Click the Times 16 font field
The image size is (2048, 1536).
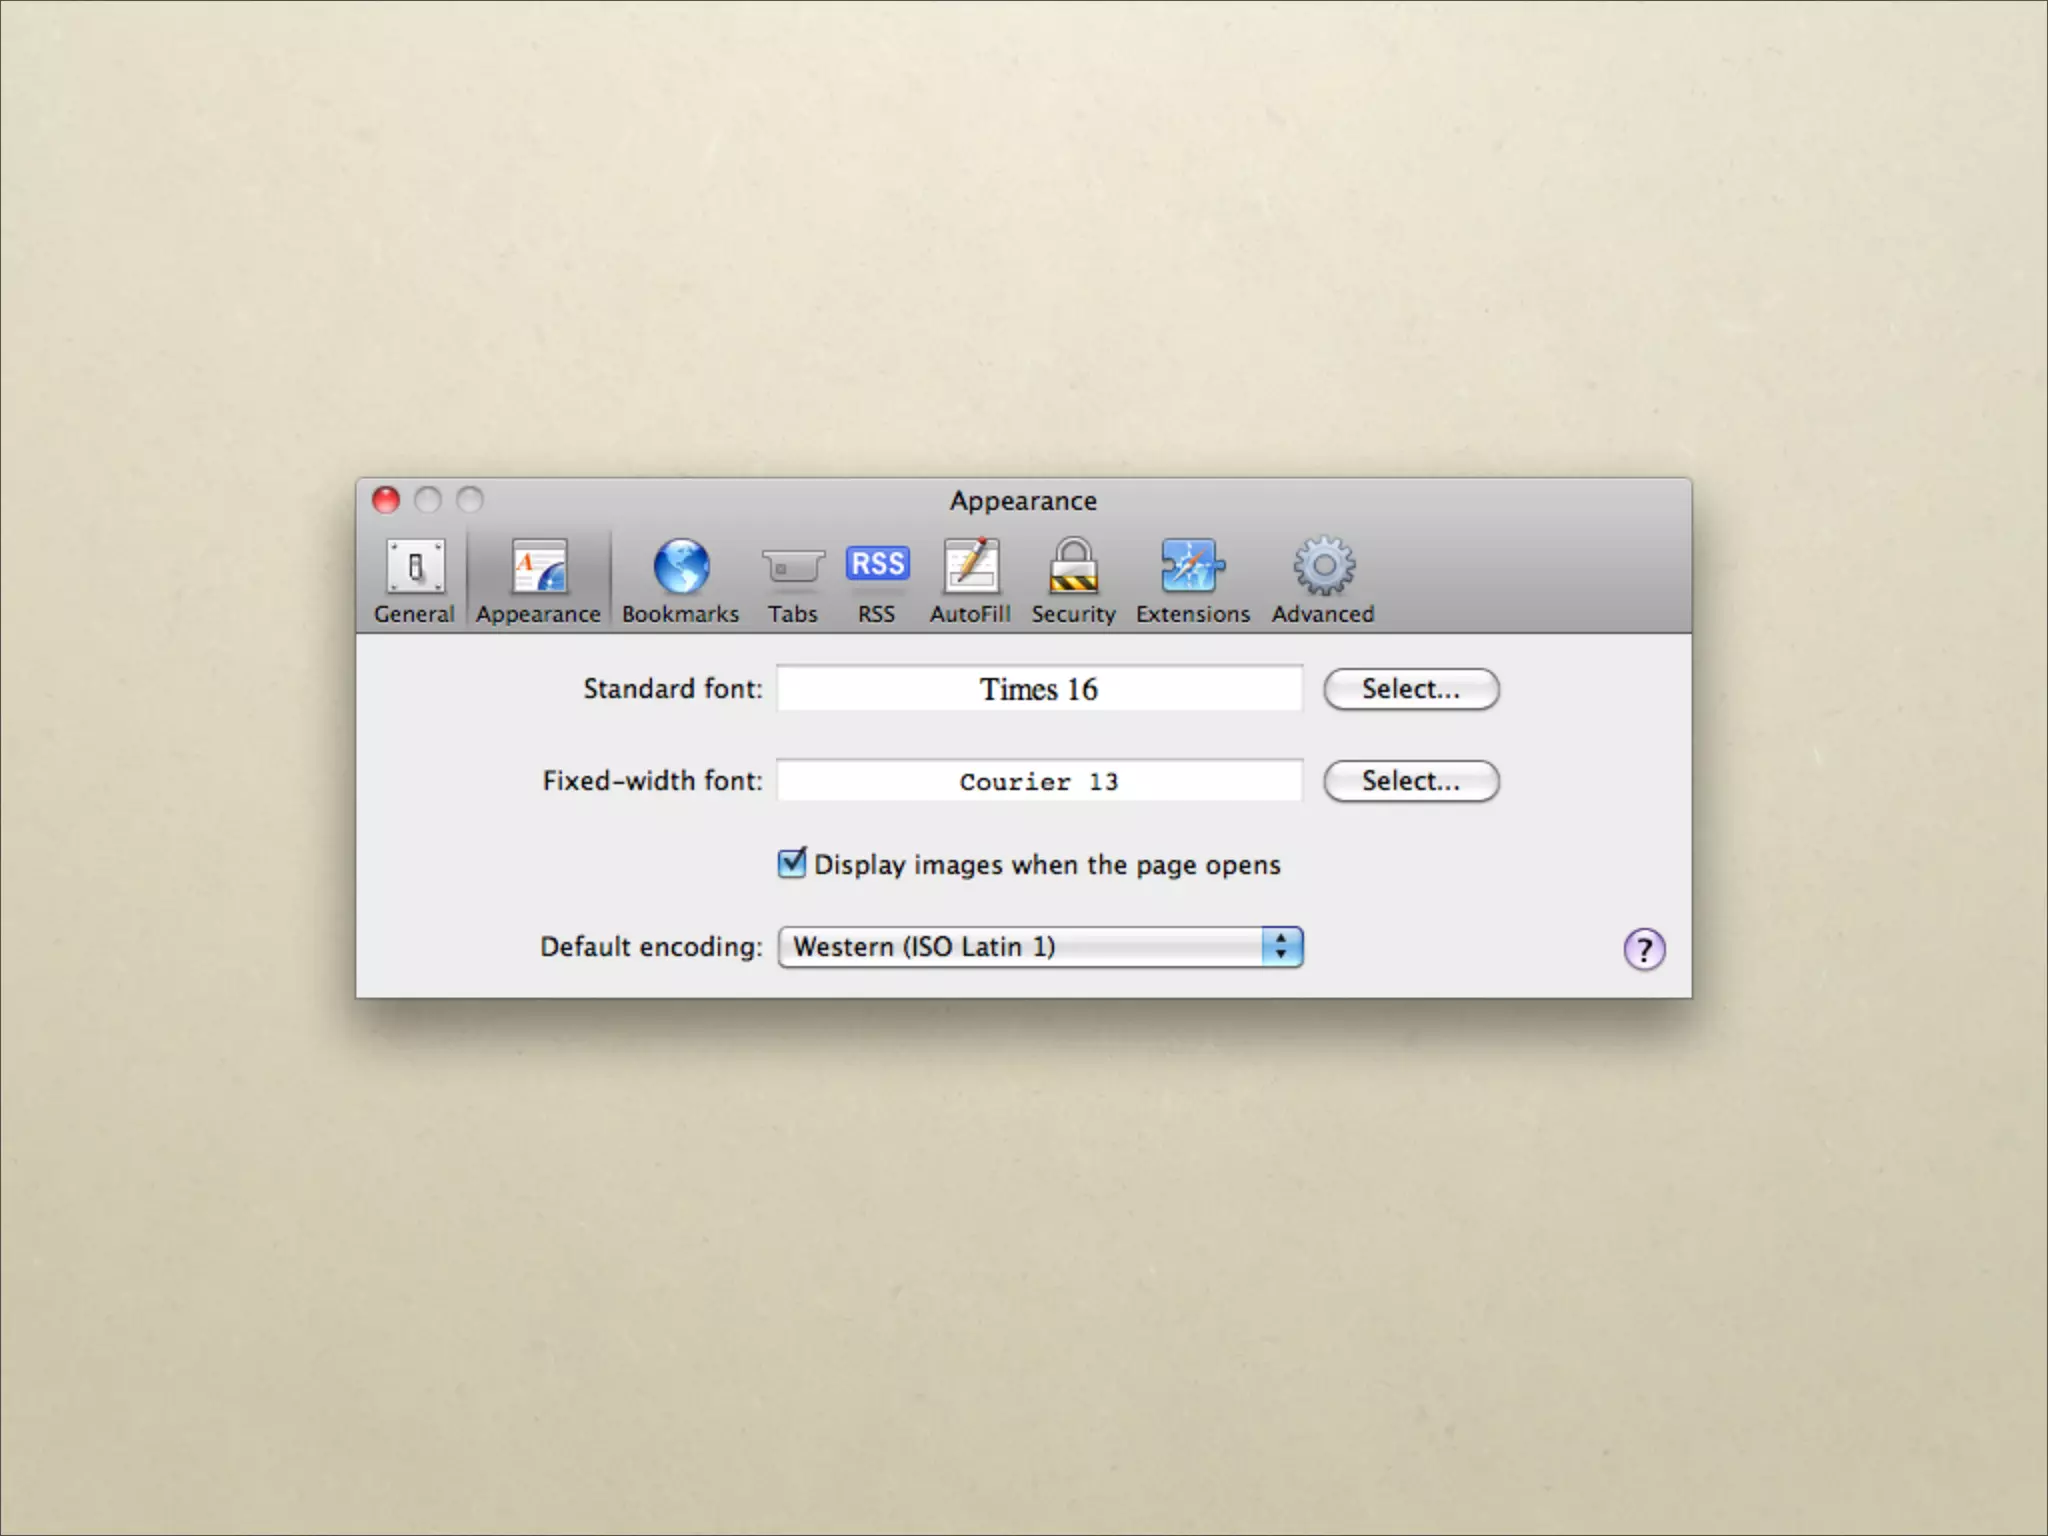[x=1039, y=689]
